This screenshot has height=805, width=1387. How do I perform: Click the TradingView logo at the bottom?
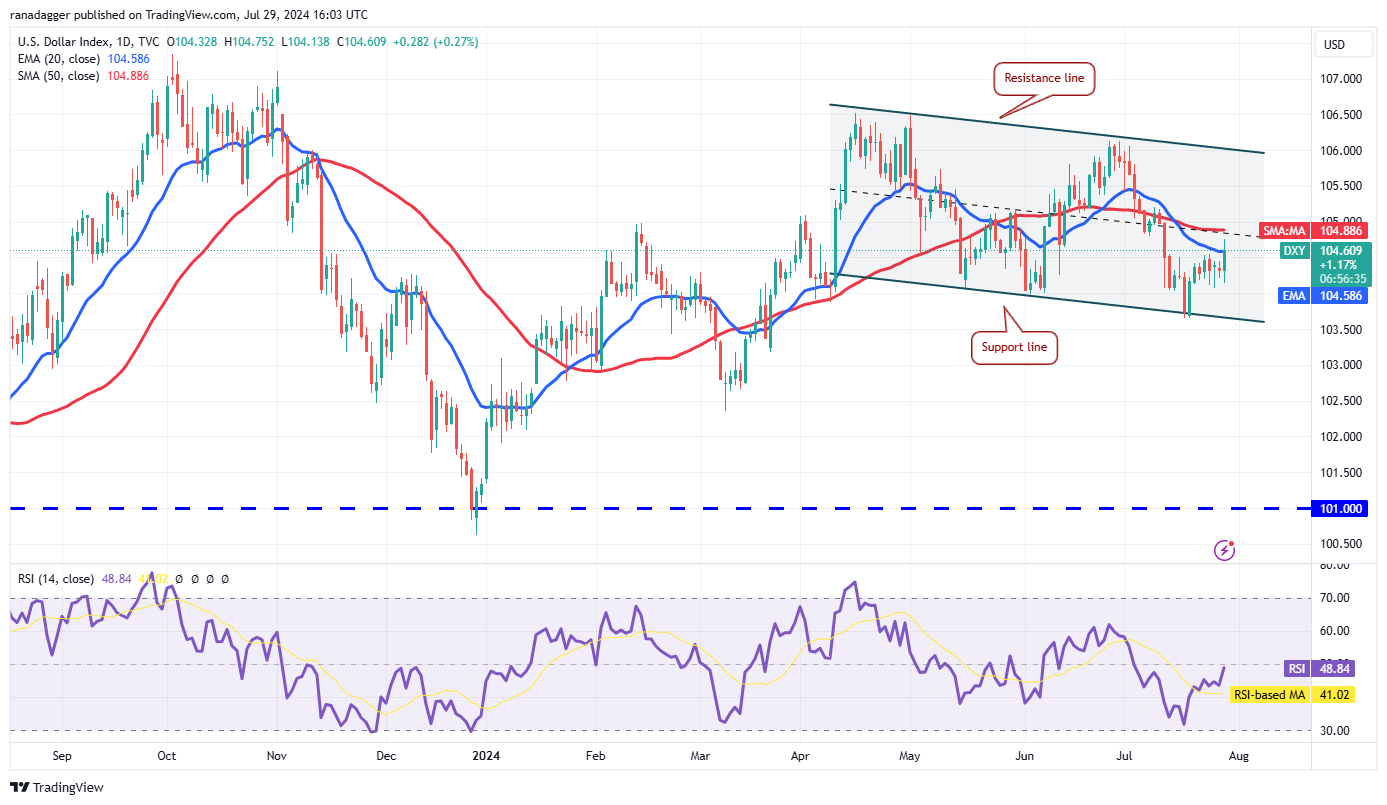[57, 788]
